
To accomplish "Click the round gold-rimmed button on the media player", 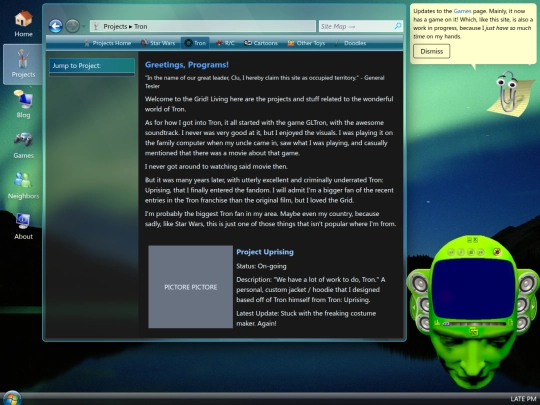I will (497, 252).
